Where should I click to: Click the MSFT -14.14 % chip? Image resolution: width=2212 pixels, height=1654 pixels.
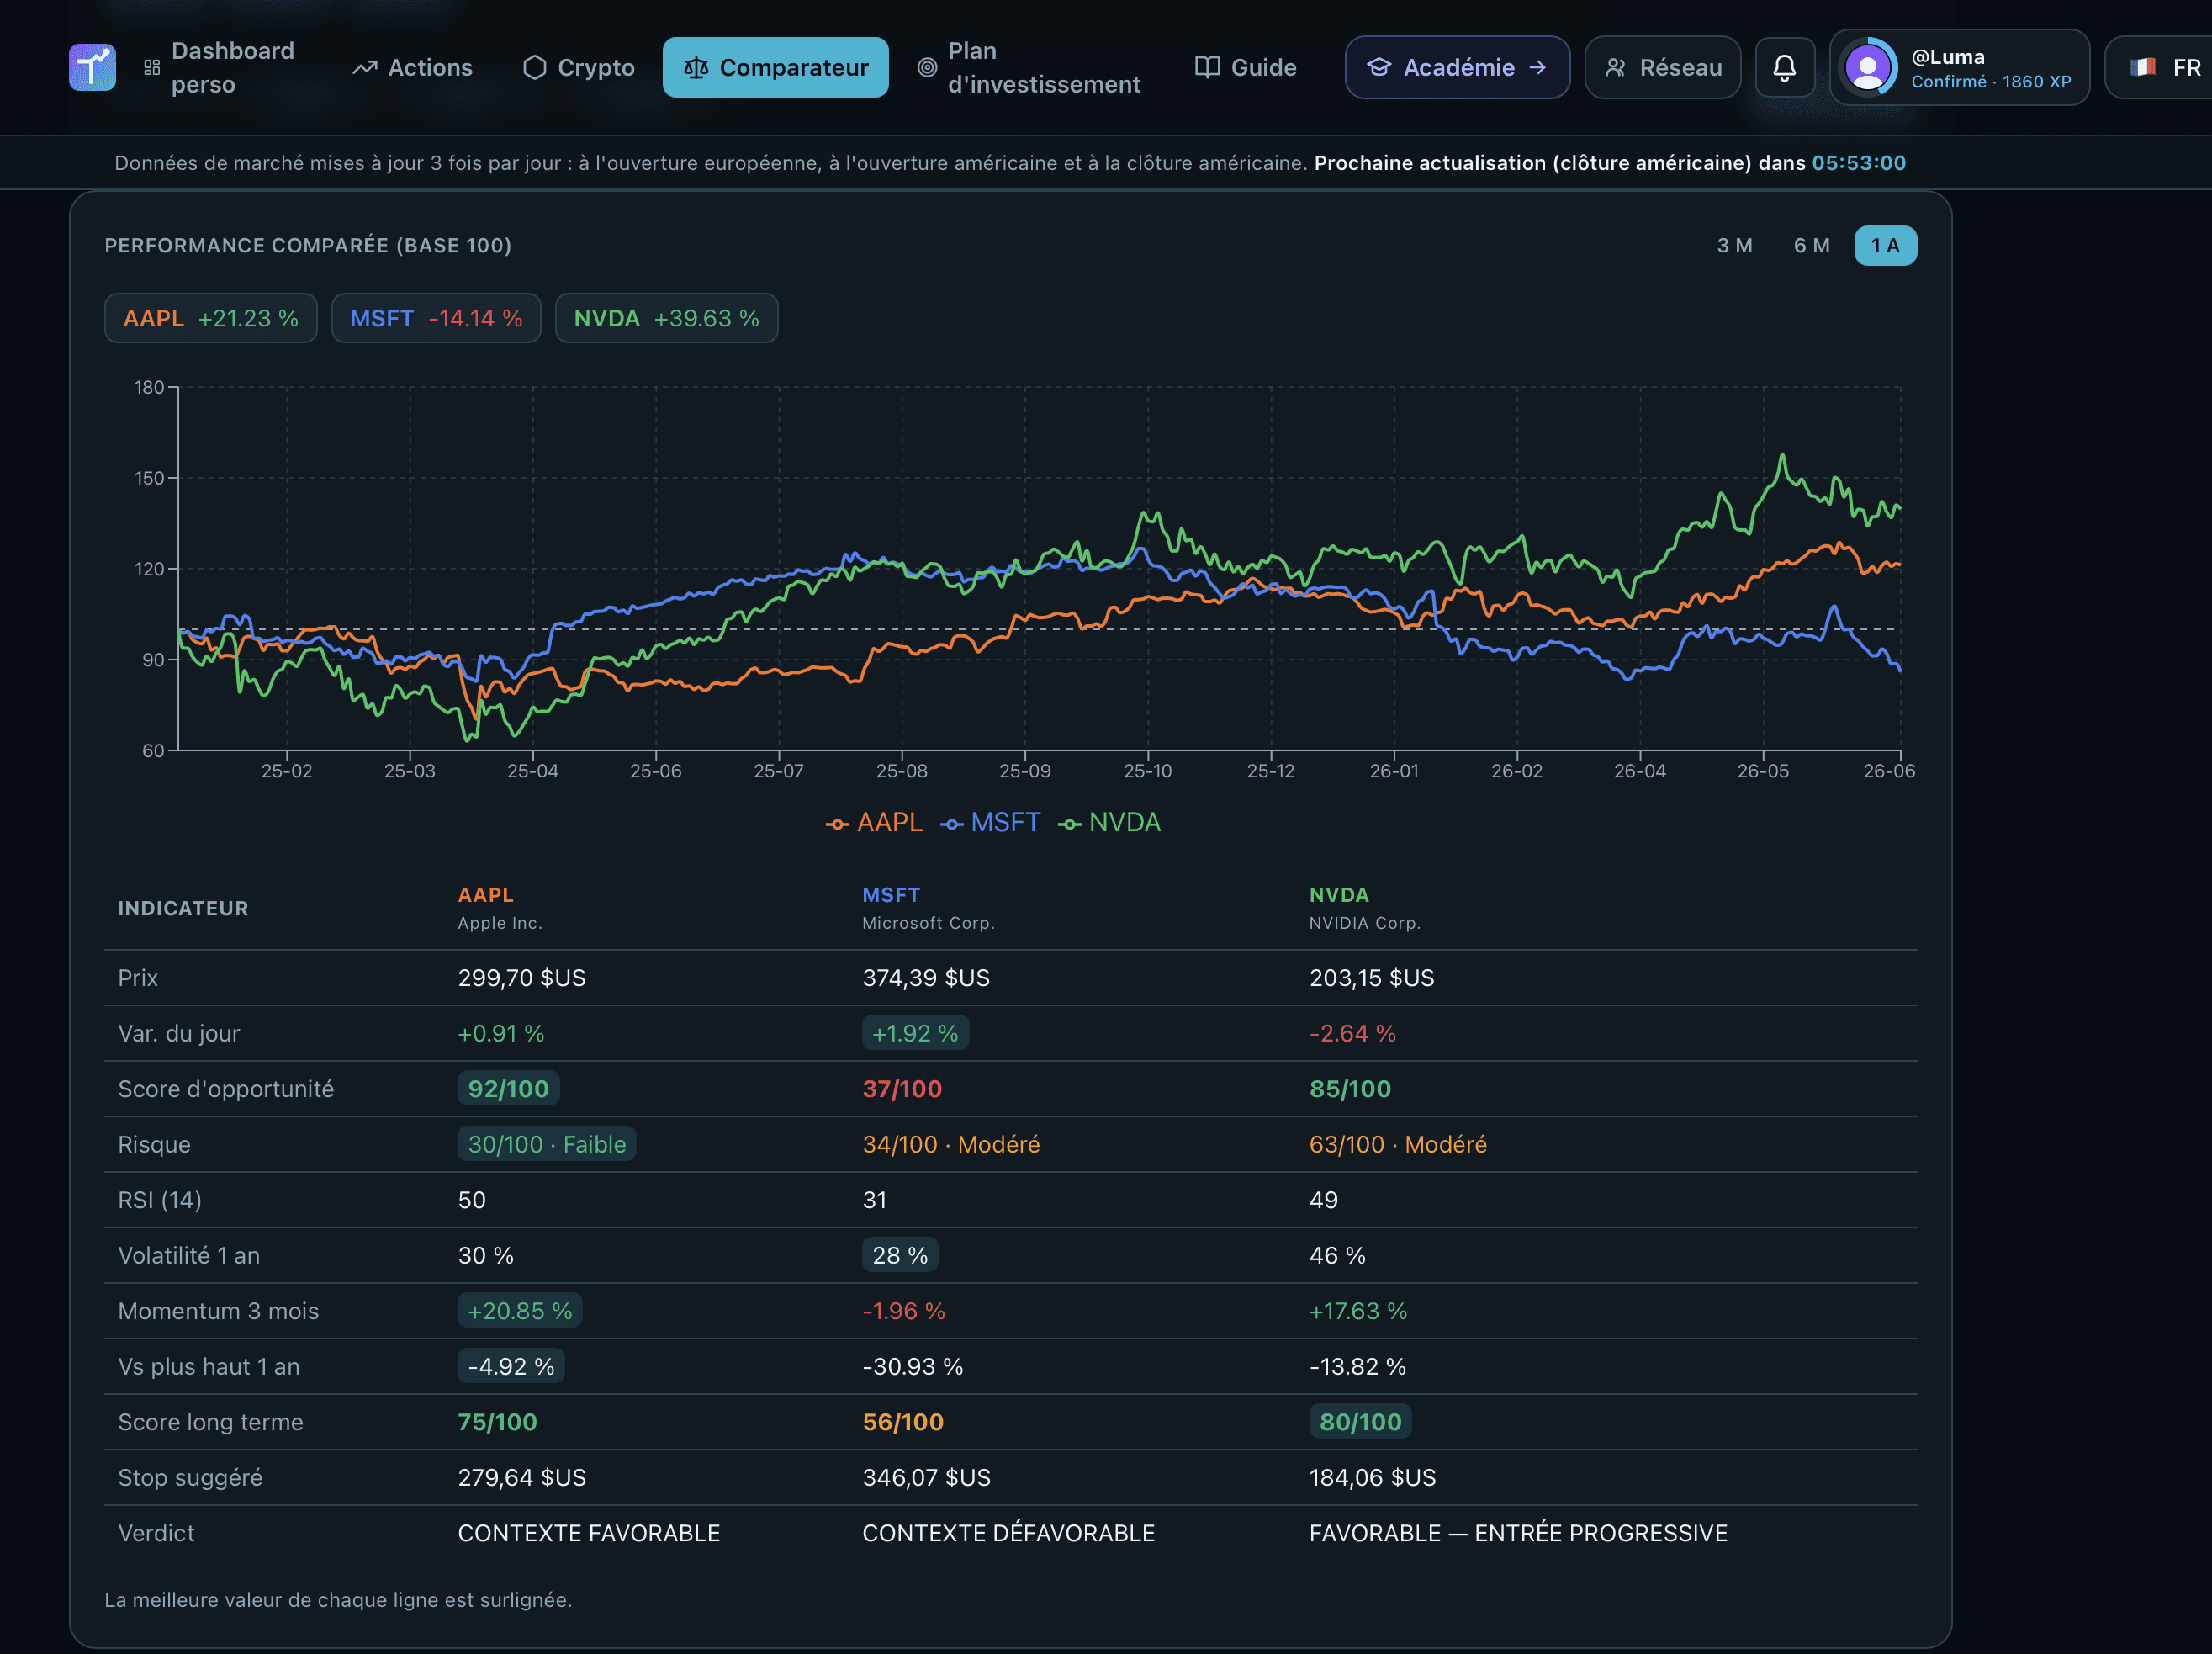pos(436,318)
